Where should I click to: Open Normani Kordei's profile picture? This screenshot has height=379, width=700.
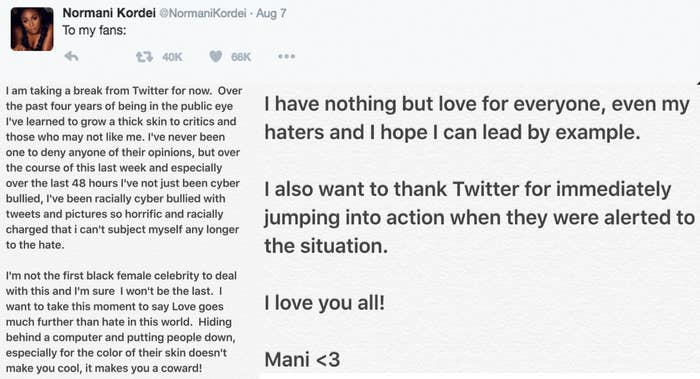coord(32,29)
